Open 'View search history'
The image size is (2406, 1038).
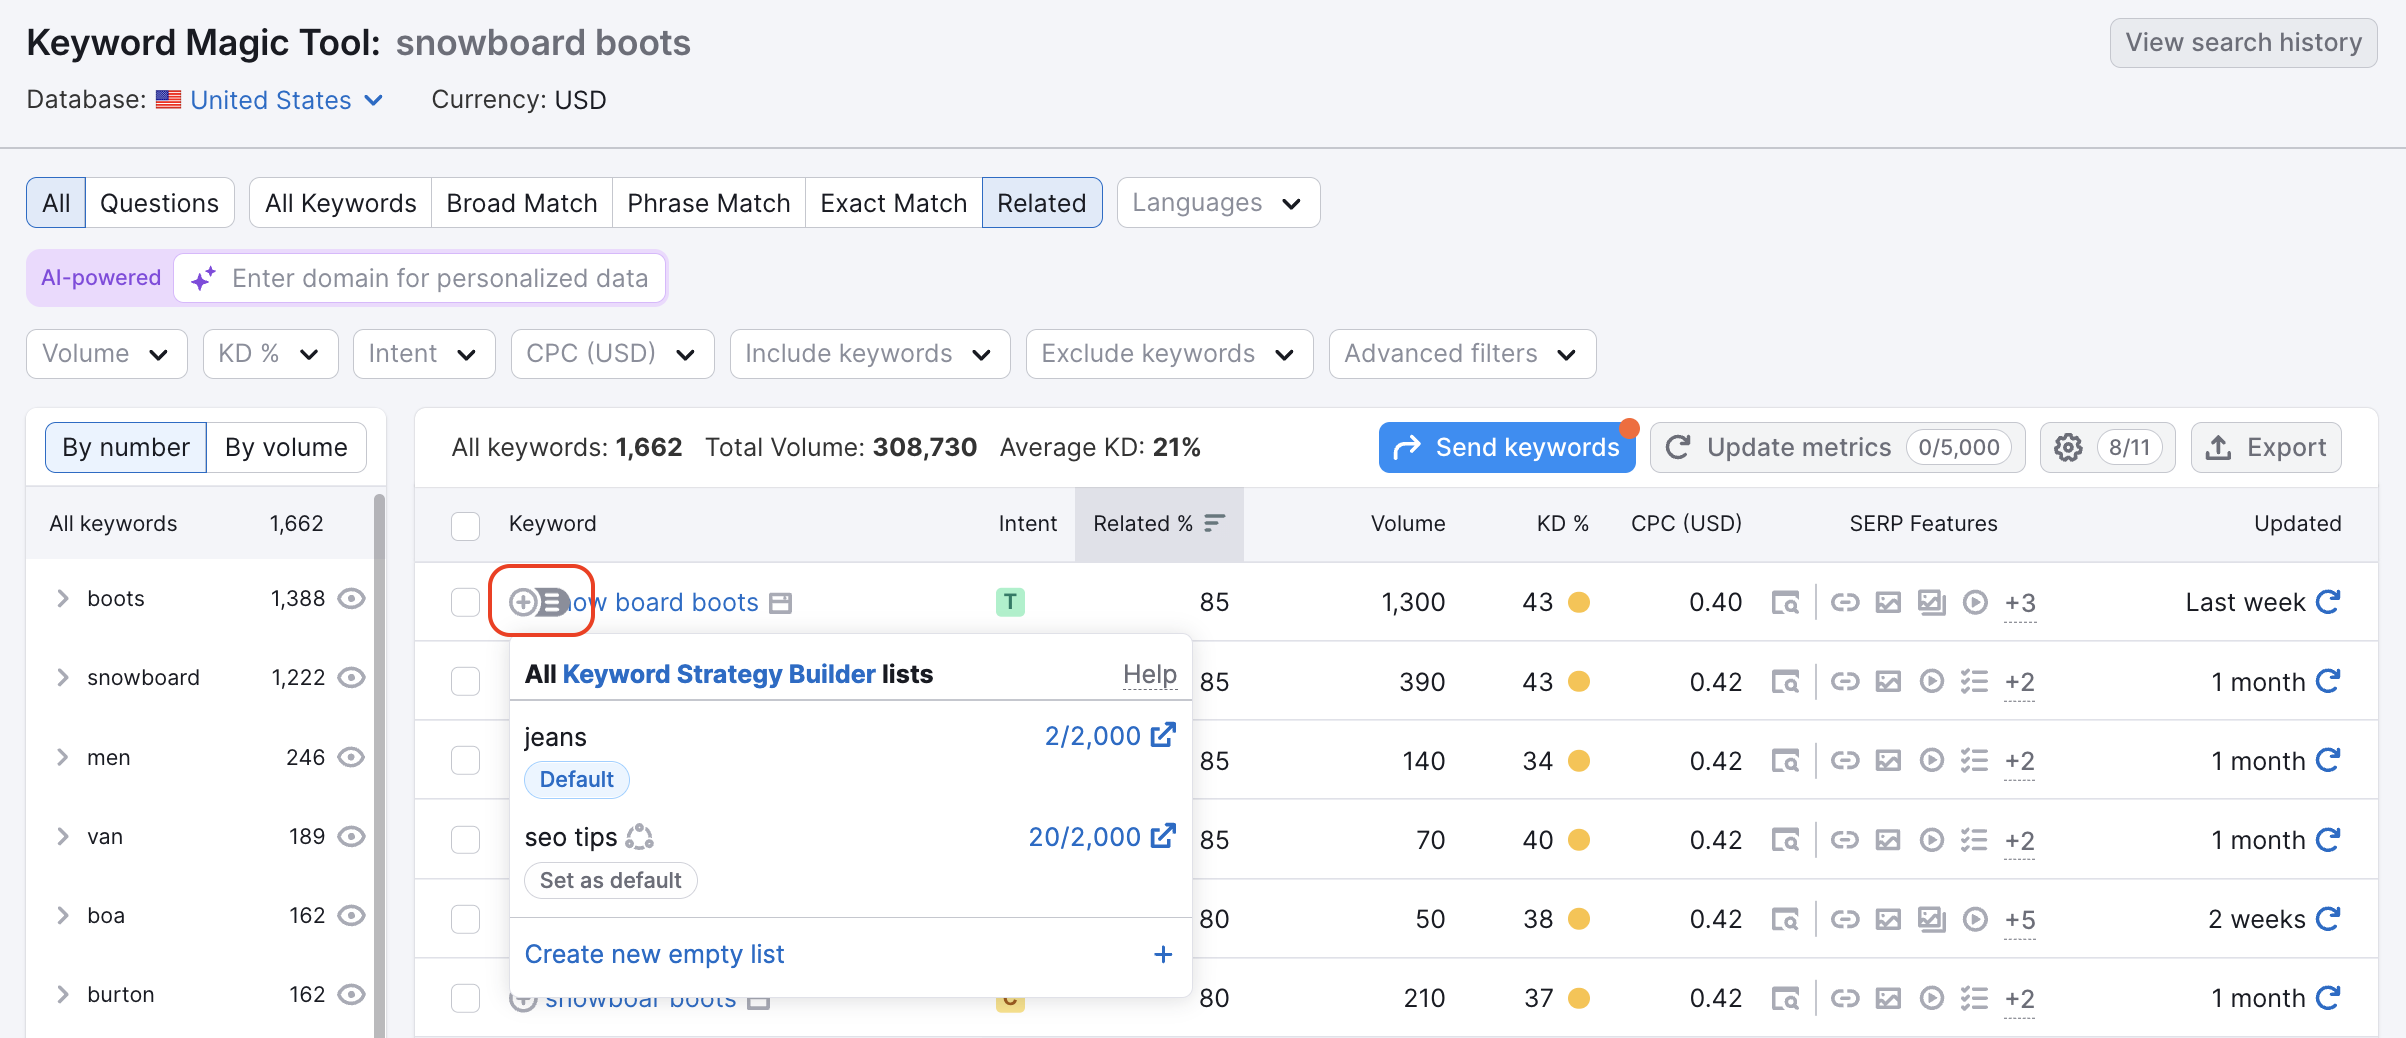pos(2243,42)
